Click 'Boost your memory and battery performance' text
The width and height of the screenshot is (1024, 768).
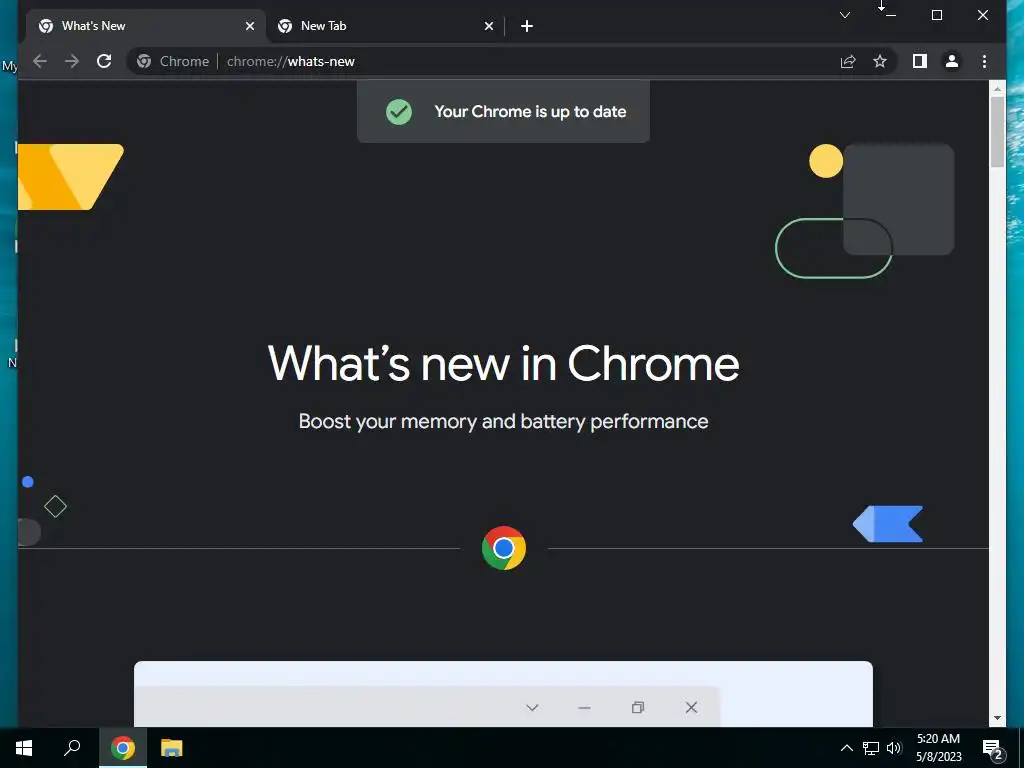point(504,422)
